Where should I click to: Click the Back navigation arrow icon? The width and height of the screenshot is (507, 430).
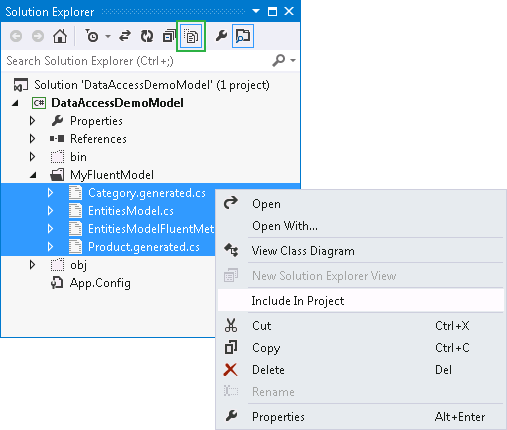pyautogui.click(x=16, y=36)
